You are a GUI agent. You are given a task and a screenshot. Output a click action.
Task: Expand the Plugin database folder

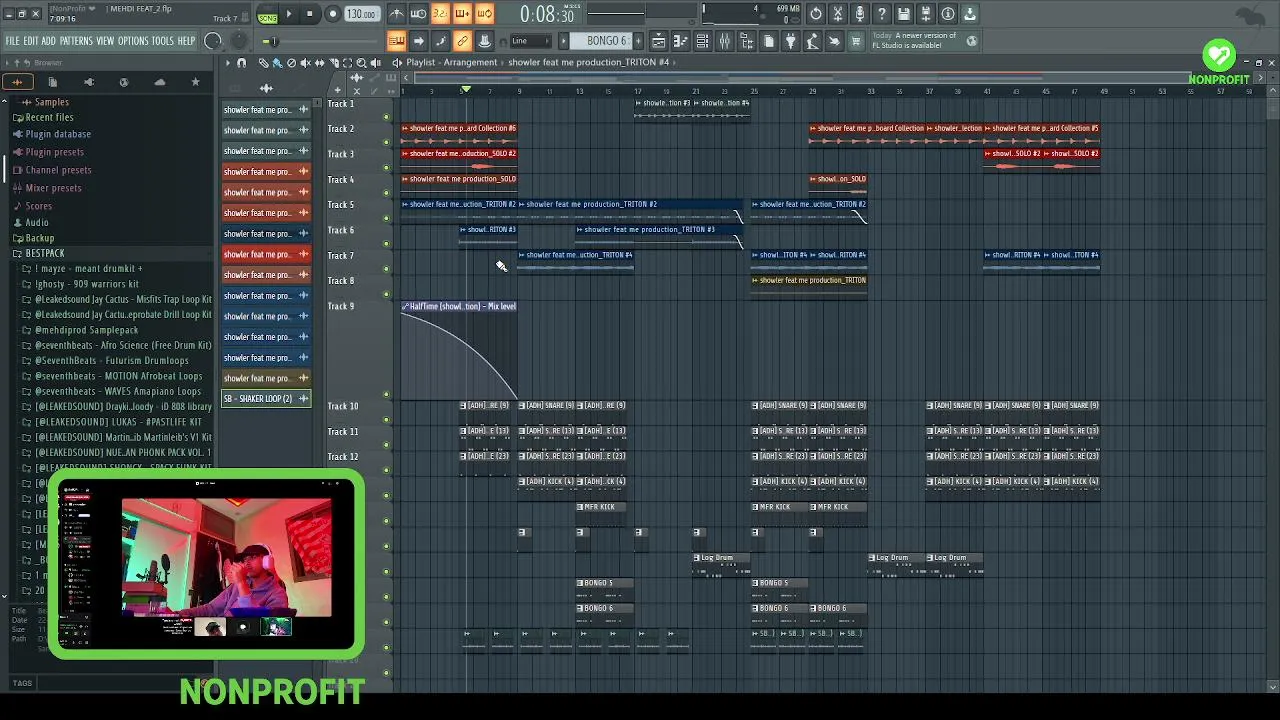(x=58, y=134)
